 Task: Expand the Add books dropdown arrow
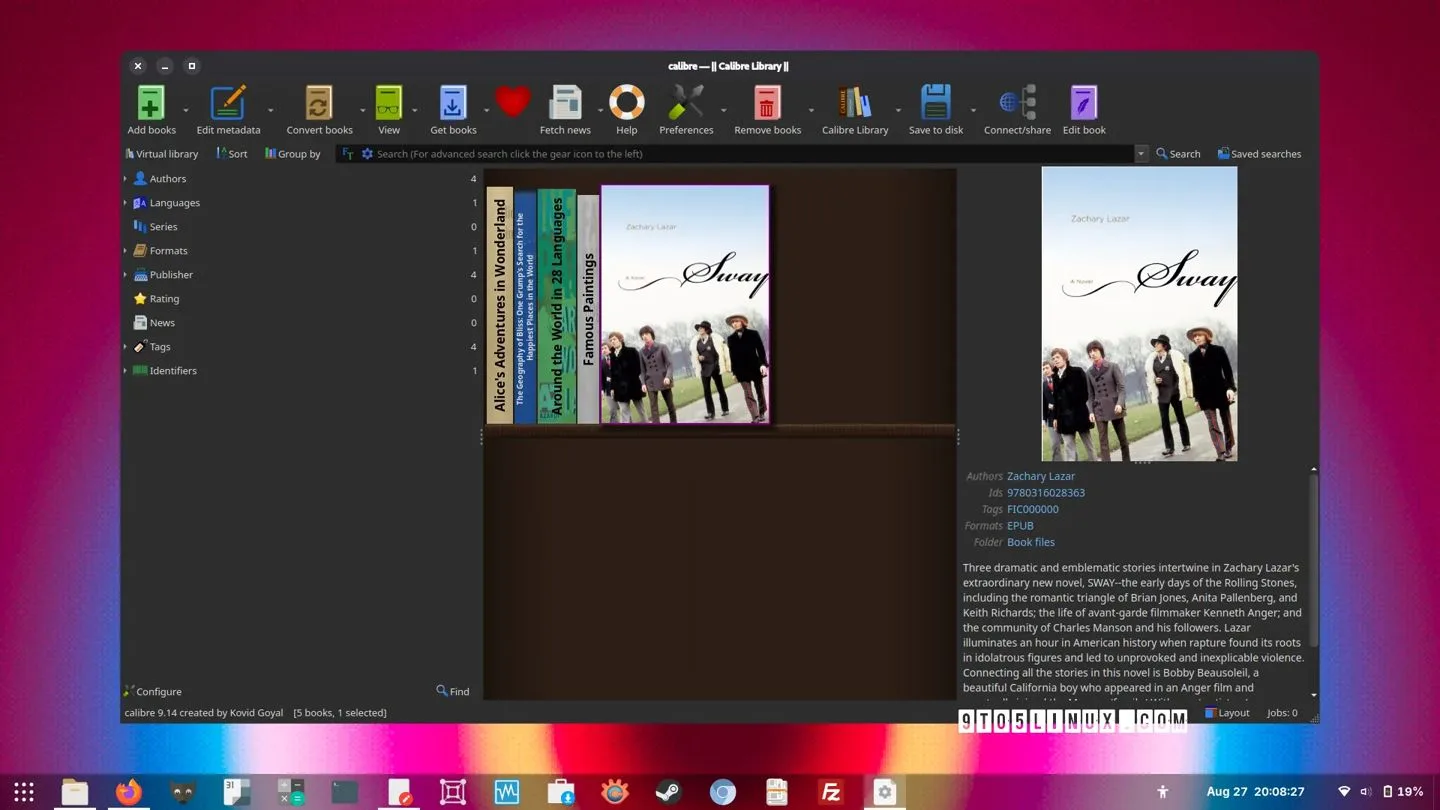click(186, 110)
